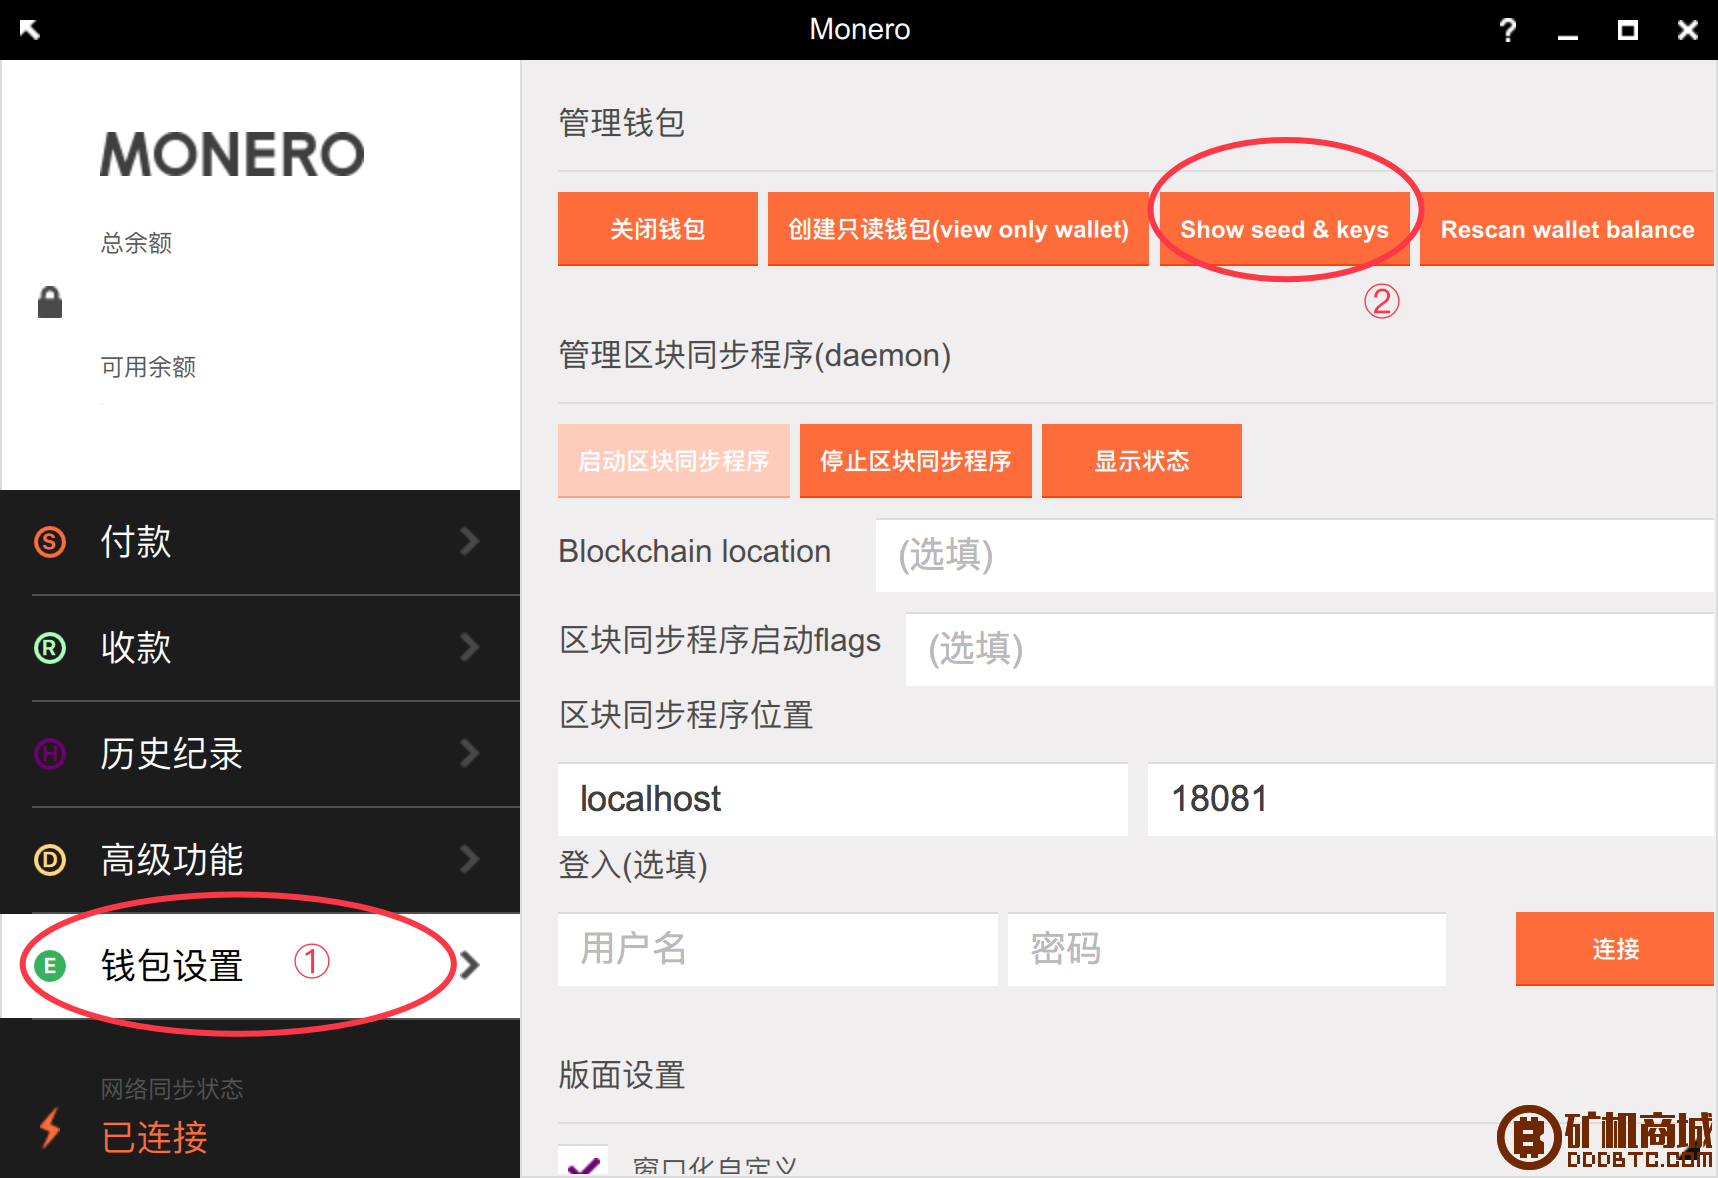Focus the 区块同步程序启动flags input field
The width and height of the screenshot is (1718, 1178).
point(1310,649)
